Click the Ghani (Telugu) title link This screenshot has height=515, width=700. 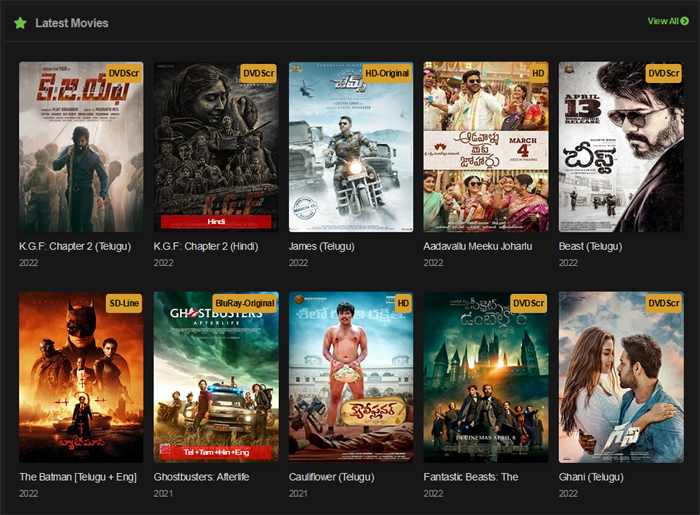point(591,477)
